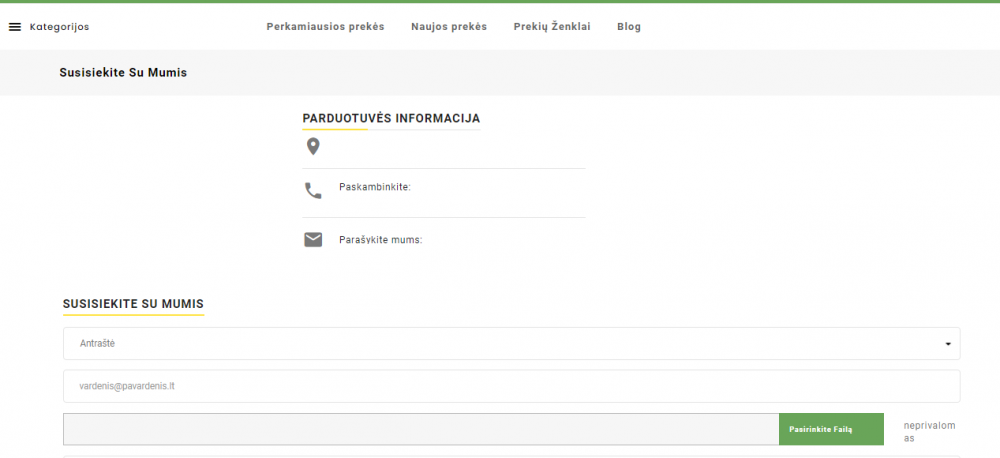Viewport: 1000px width, 458px height.
Task: Open the hamburger Kategorijos menu icon
Action: point(15,27)
